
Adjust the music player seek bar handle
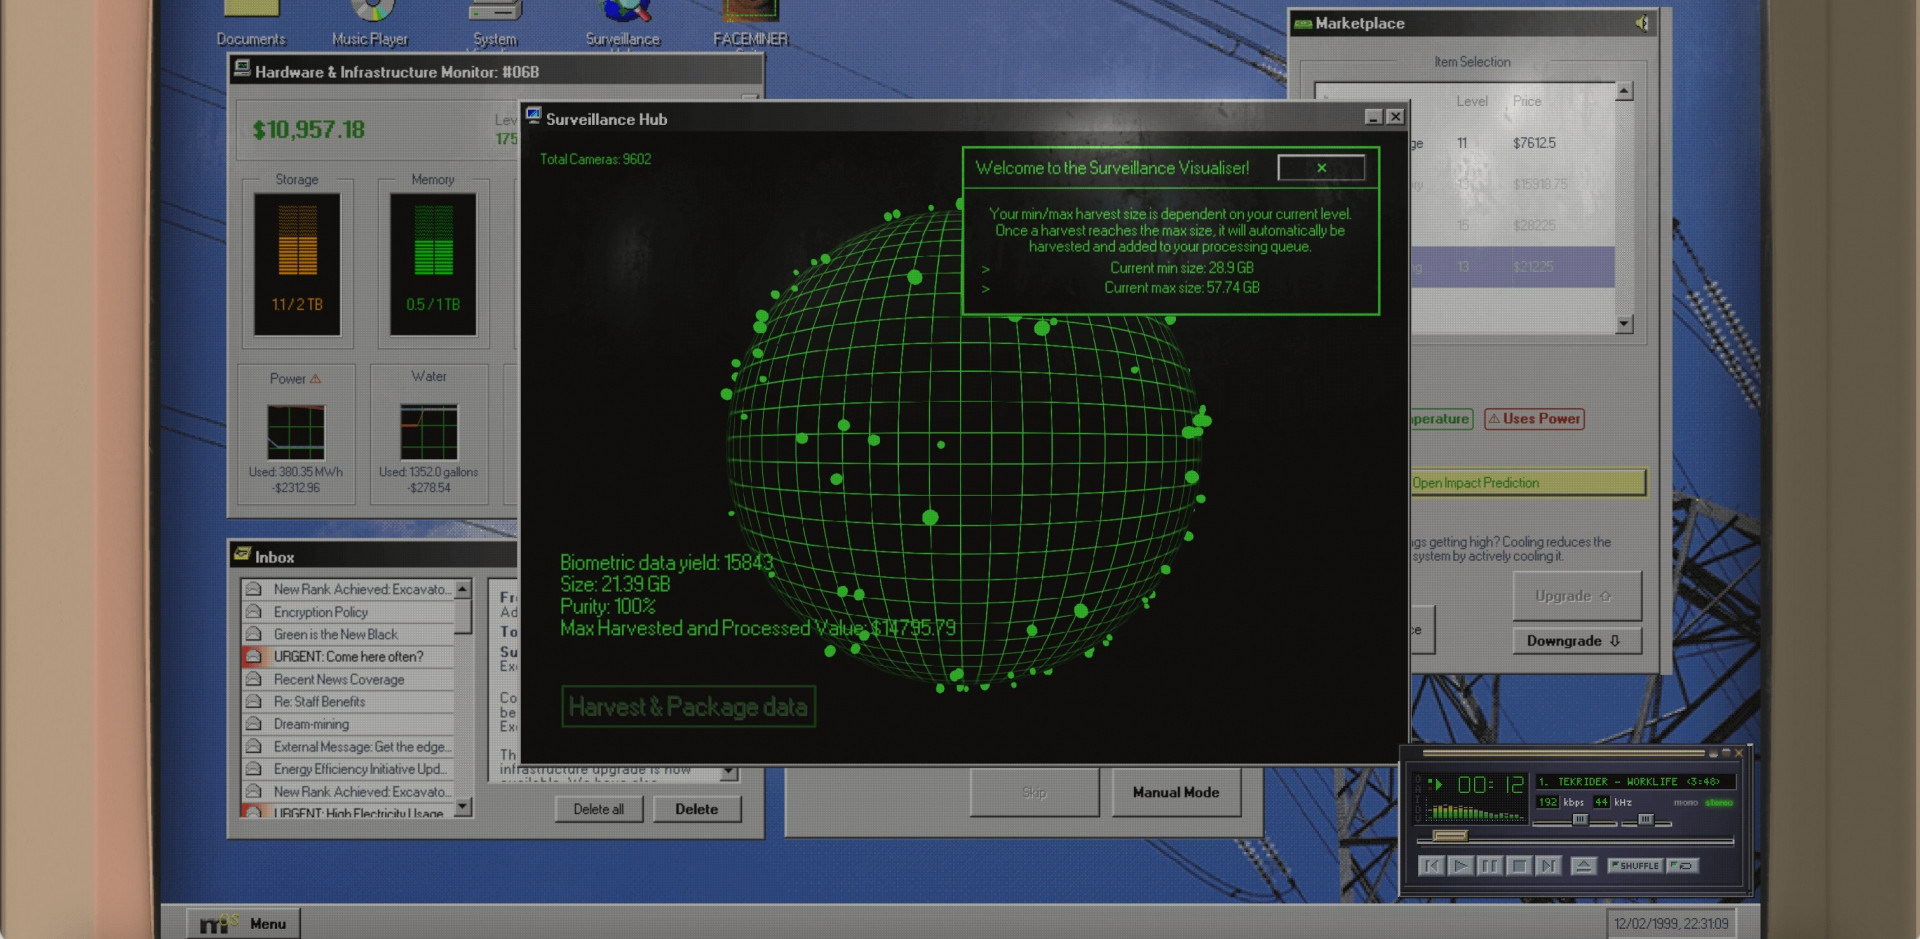pos(1449,836)
